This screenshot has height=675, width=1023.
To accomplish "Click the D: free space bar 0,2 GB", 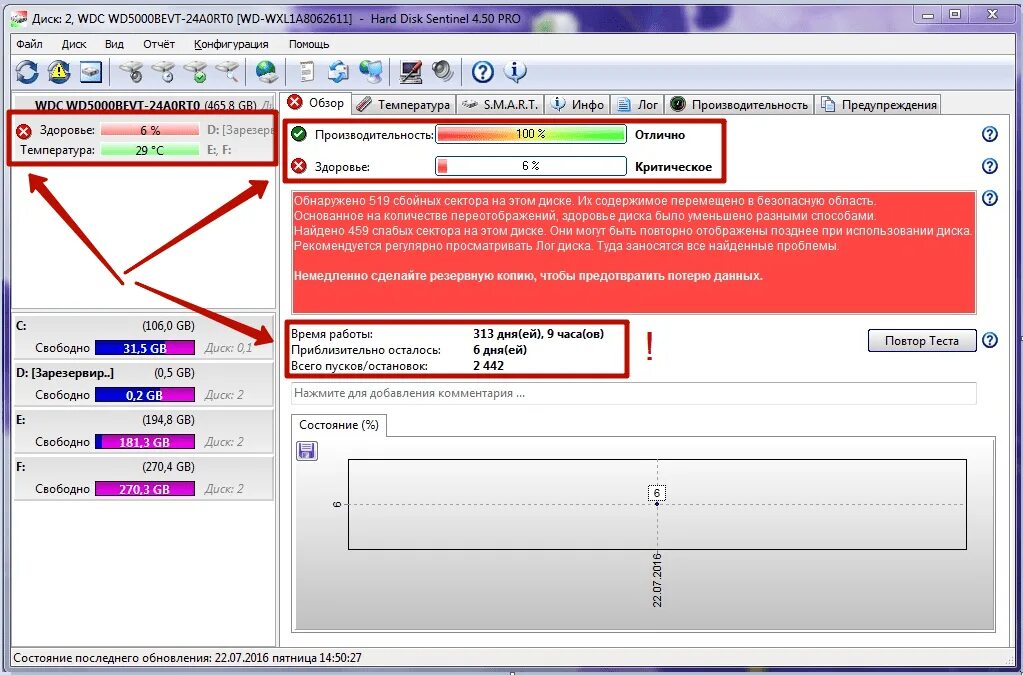I will pyautogui.click(x=145, y=395).
